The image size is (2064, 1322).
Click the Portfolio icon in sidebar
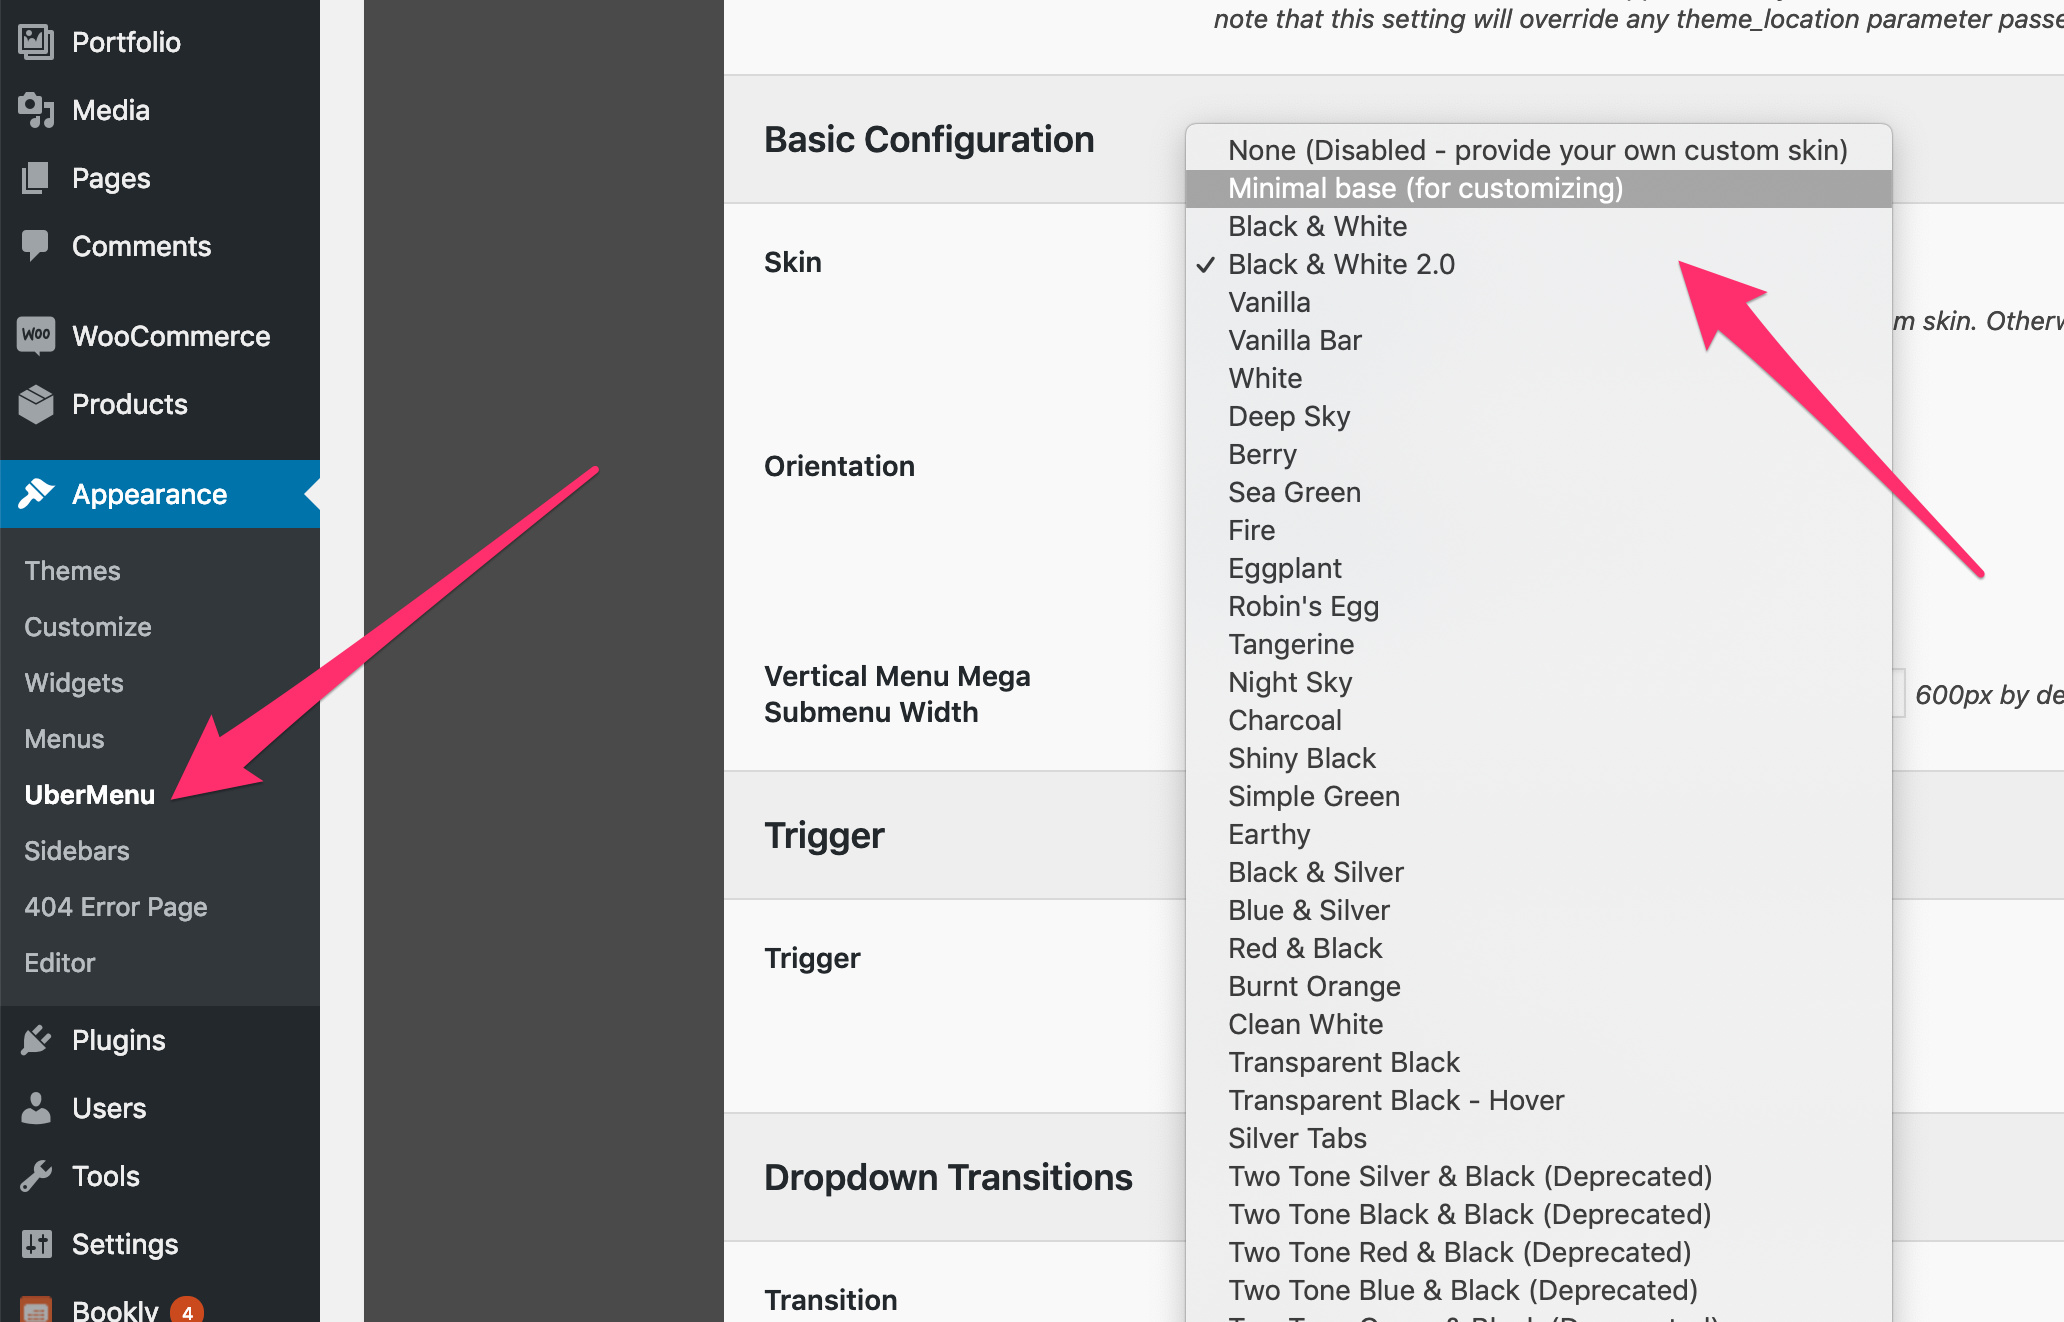(x=36, y=42)
